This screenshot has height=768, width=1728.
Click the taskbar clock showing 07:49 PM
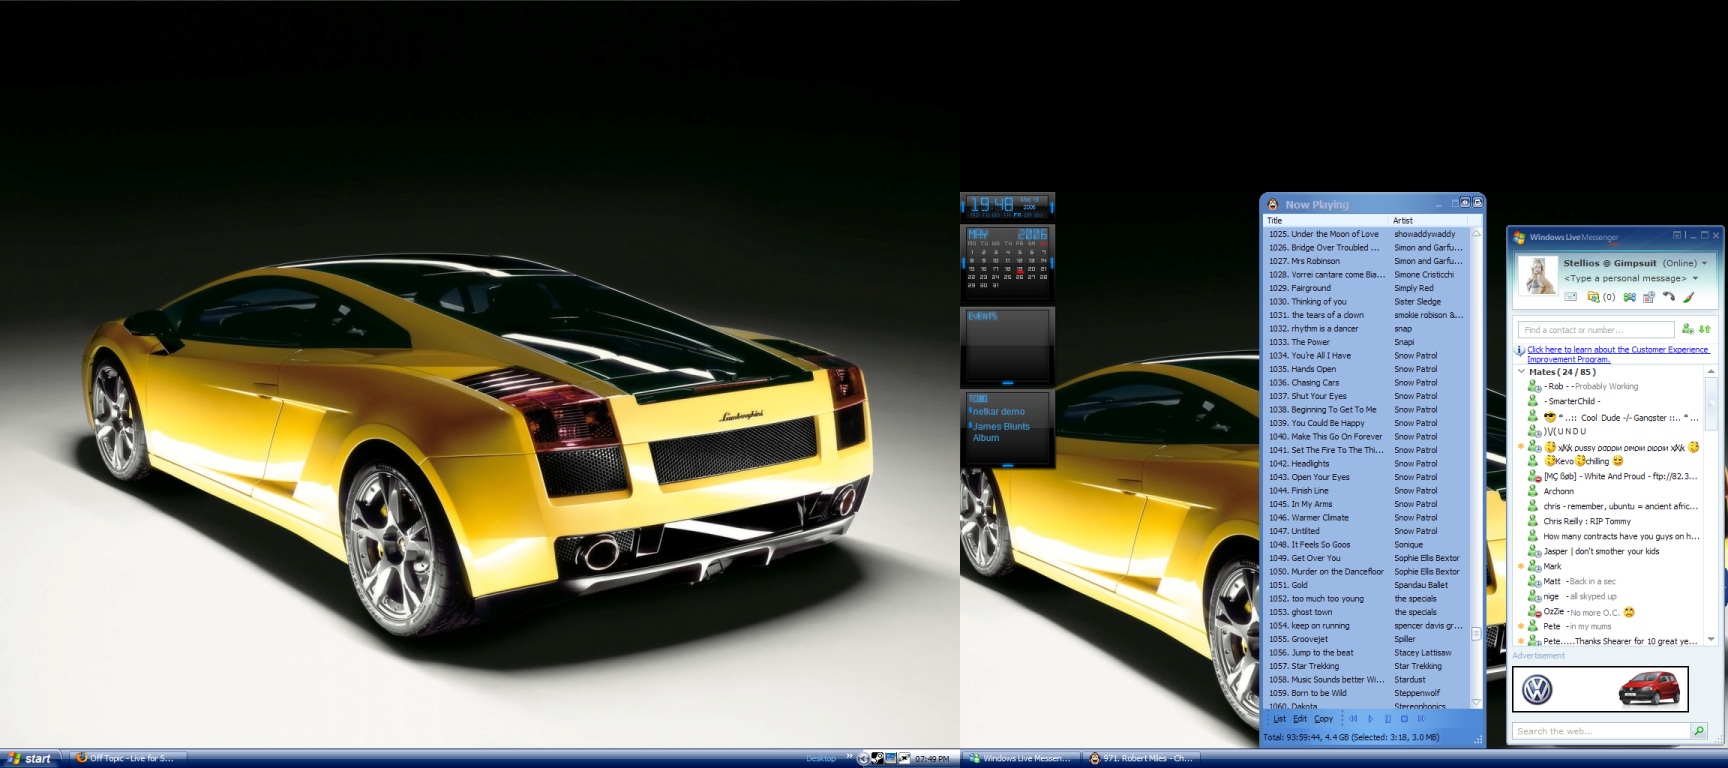click(x=931, y=759)
